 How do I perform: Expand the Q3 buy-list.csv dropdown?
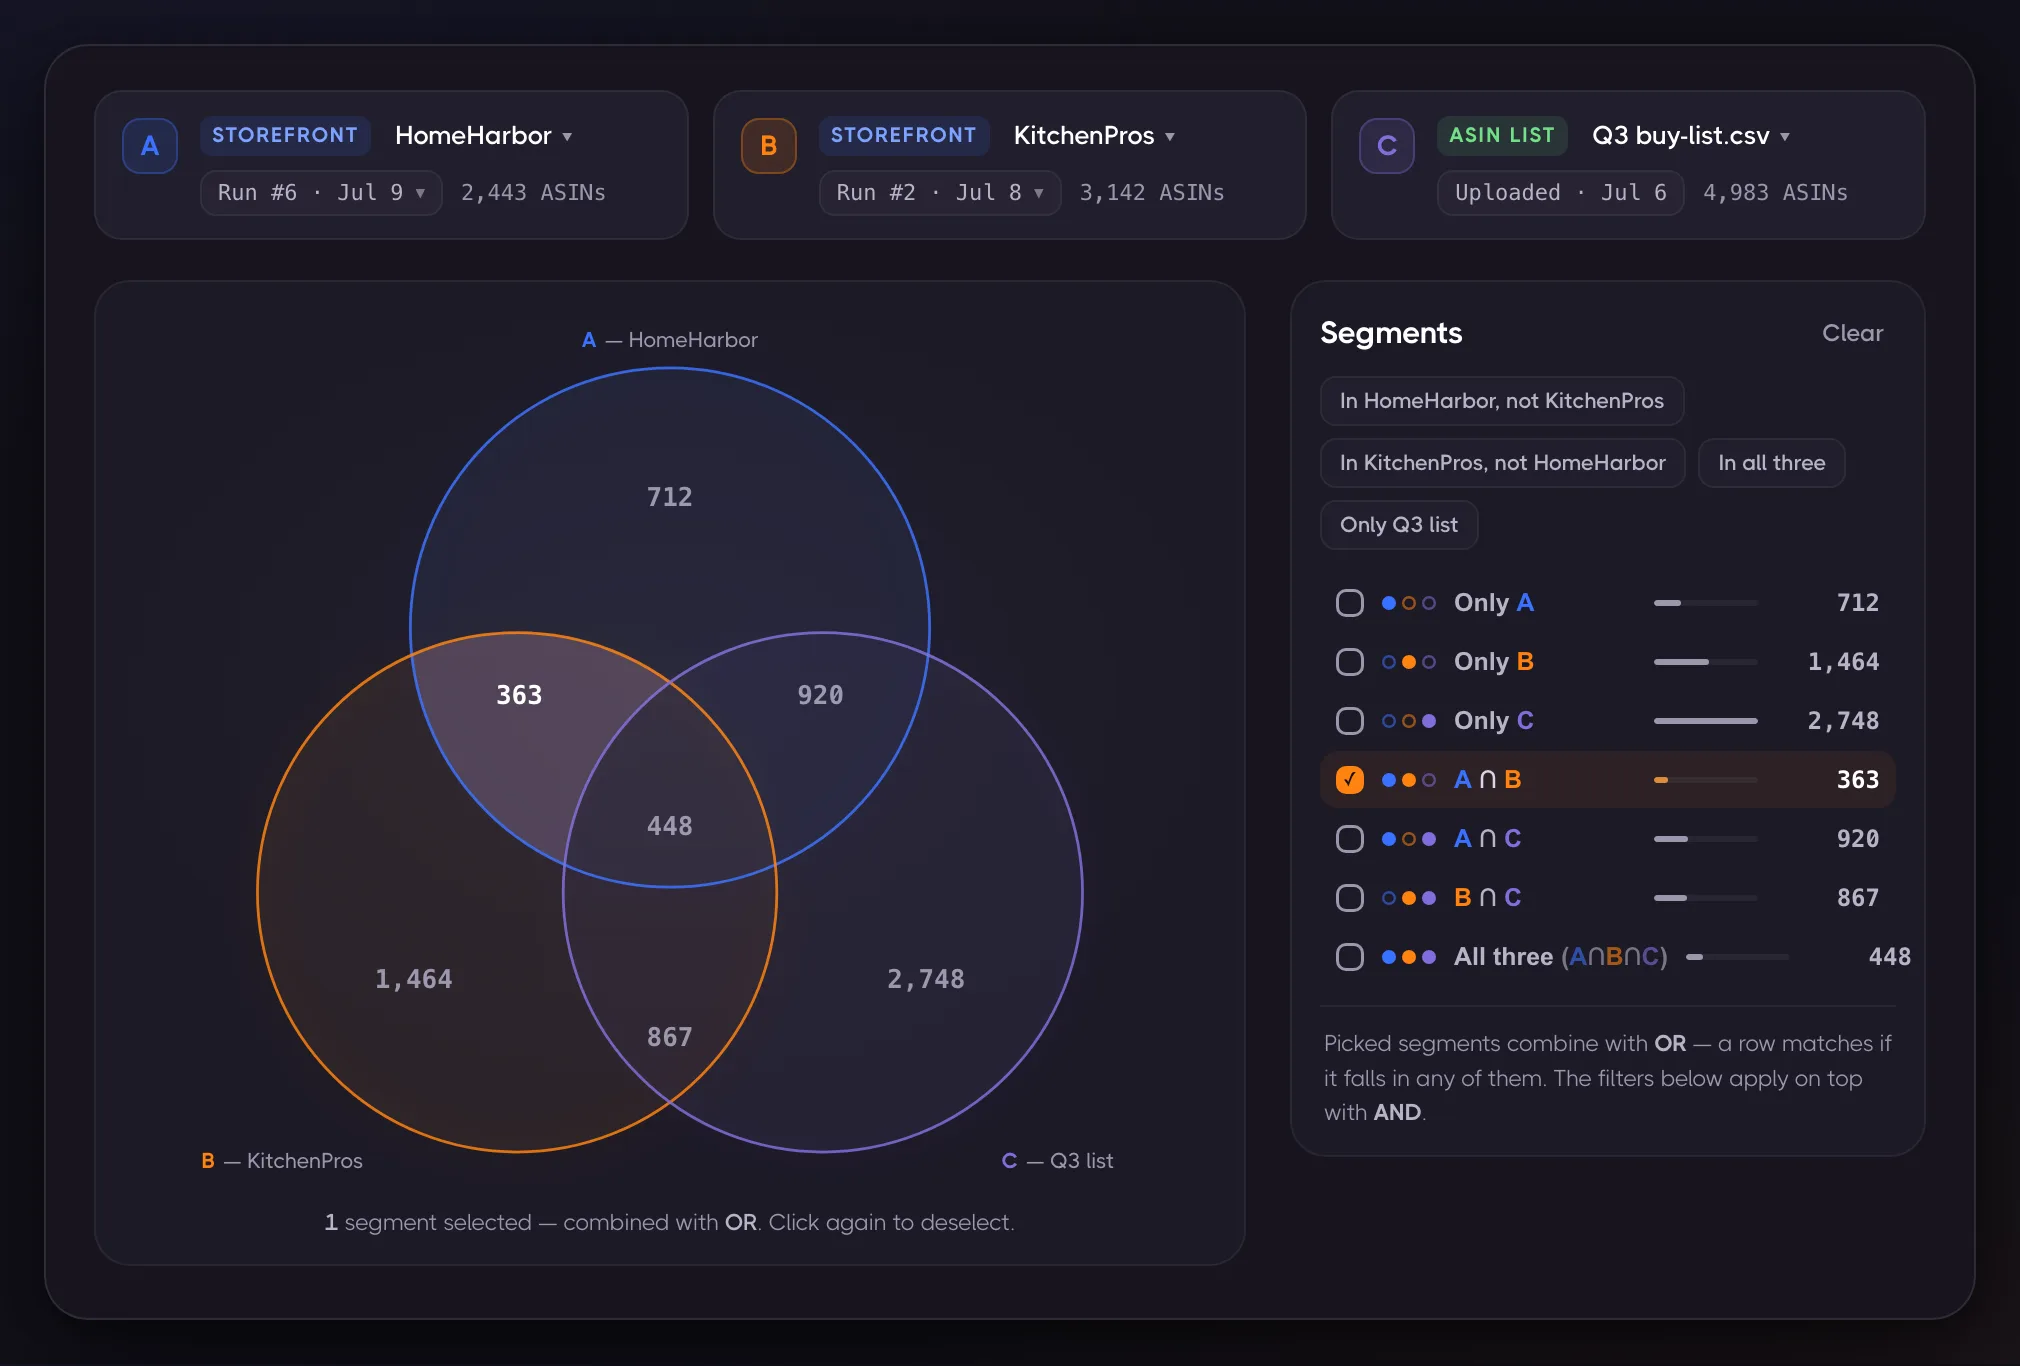[x=1691, y=136]
